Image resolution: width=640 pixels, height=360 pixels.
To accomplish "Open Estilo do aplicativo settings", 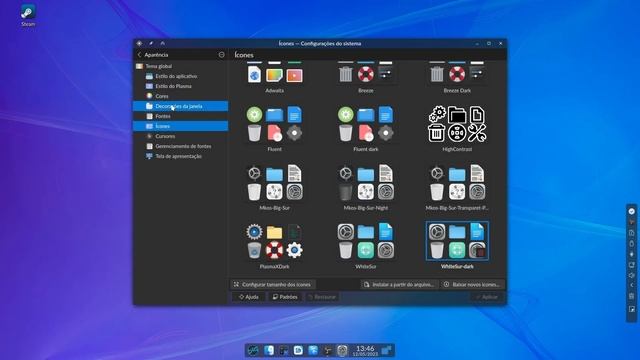I will (x=180, y=76).
